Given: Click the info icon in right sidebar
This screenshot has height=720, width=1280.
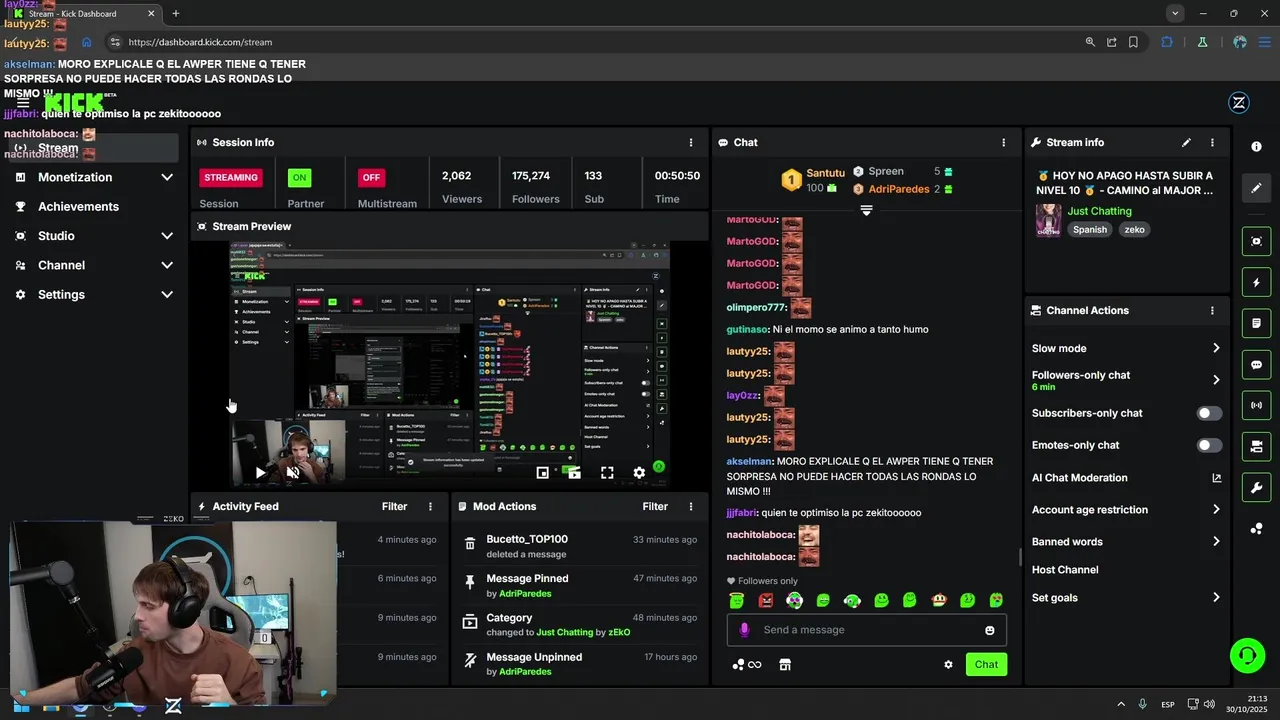Looking at the screenshot, I should click(1257, 146).
